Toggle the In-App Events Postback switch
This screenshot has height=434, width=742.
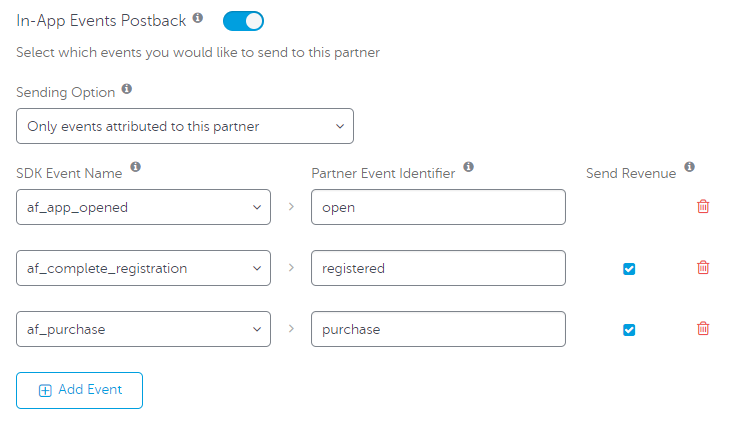pyautogui.click(x=243, y=20)
